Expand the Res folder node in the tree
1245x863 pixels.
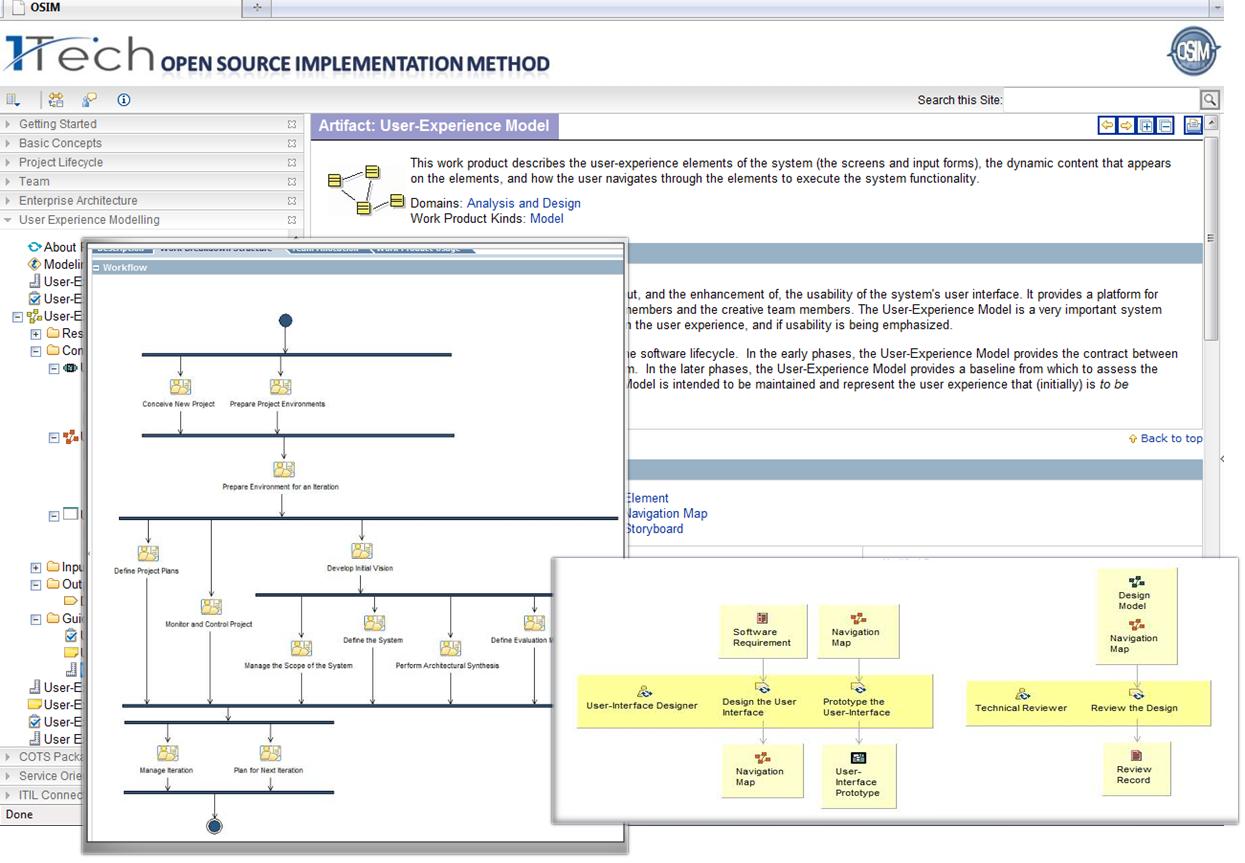[x=36, y=334]
